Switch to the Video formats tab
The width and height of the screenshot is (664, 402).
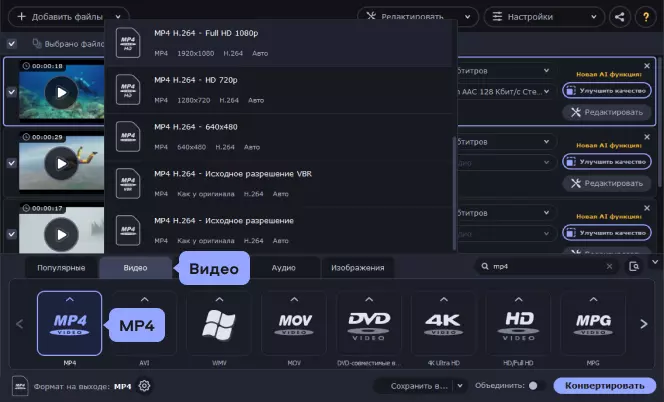click(136, 268)
